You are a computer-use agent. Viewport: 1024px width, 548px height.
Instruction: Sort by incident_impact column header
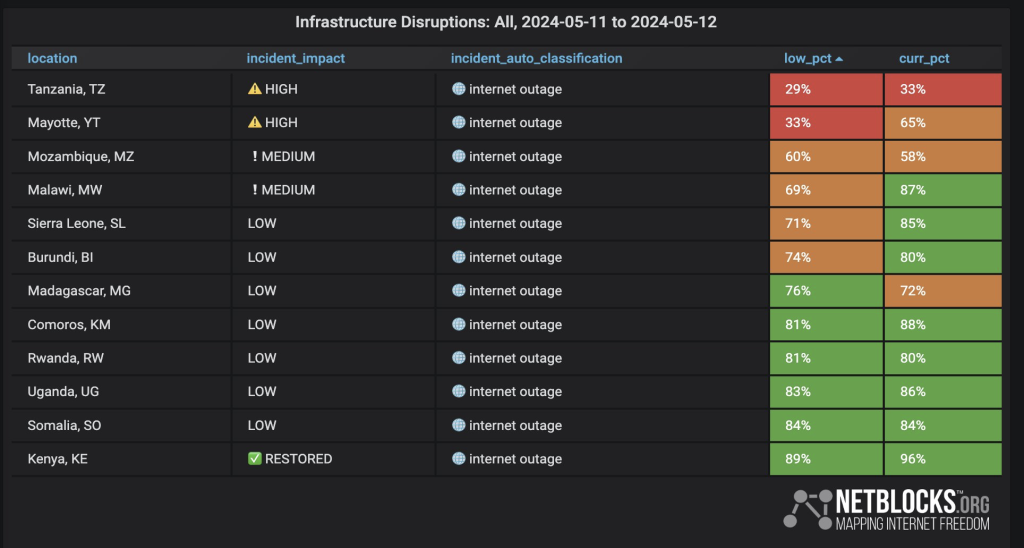tap(295, 59)
